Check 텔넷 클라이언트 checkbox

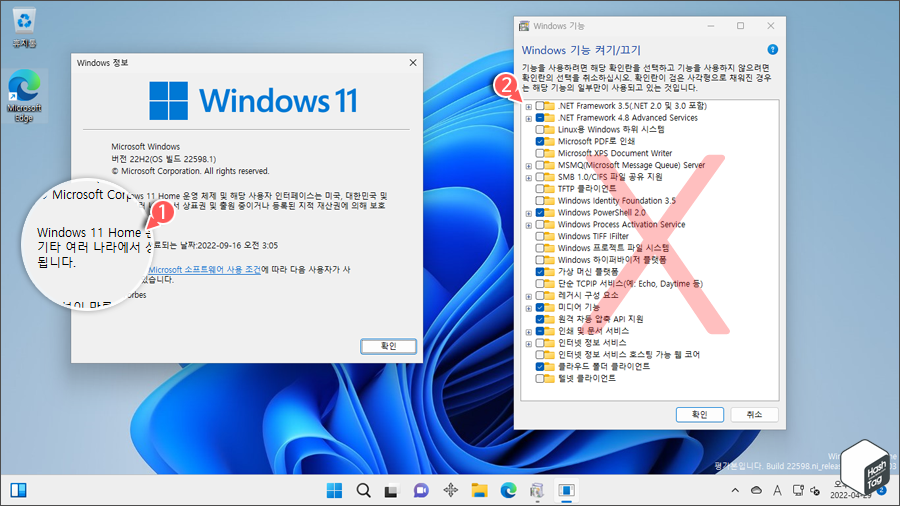(540, 378)
